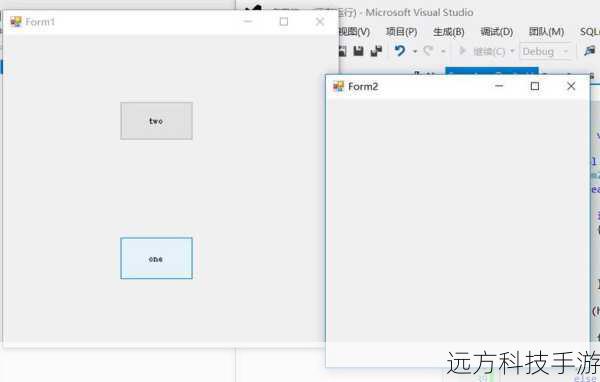Expand the Undo history dropdown arrow
The width and height of the screenshot is (600, 382).
coord(415,51)
